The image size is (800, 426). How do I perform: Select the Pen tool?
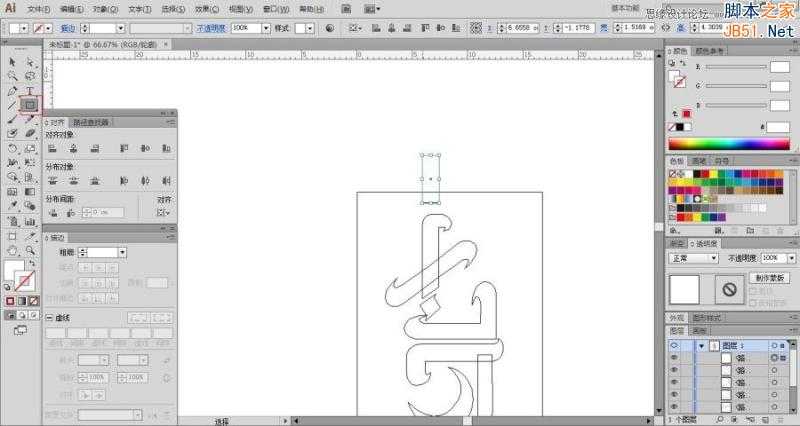[x=12, y=91]
